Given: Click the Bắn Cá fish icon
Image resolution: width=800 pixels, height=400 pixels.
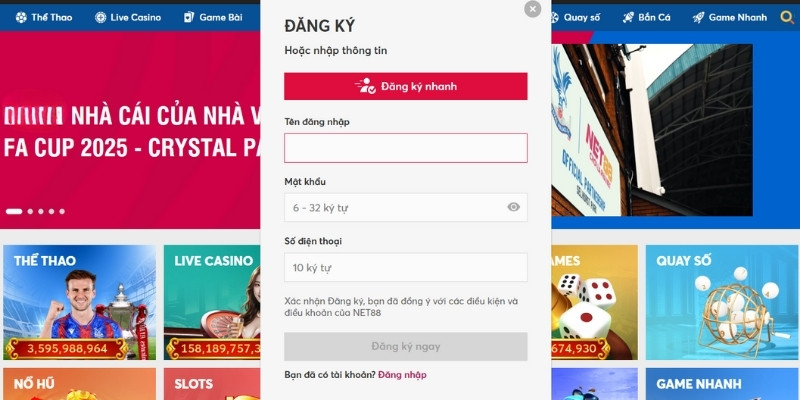Looking at the screenshot, I should pos(628,17).
